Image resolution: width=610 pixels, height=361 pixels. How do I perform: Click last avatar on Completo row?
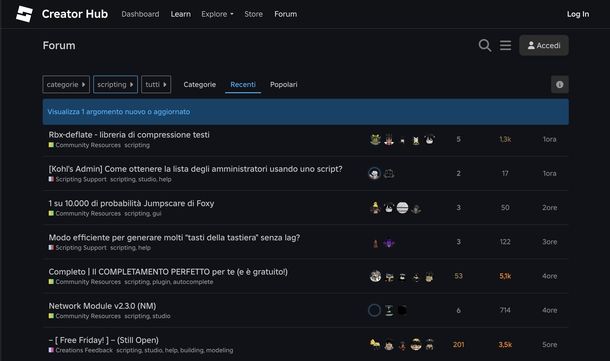coord(429,277)
